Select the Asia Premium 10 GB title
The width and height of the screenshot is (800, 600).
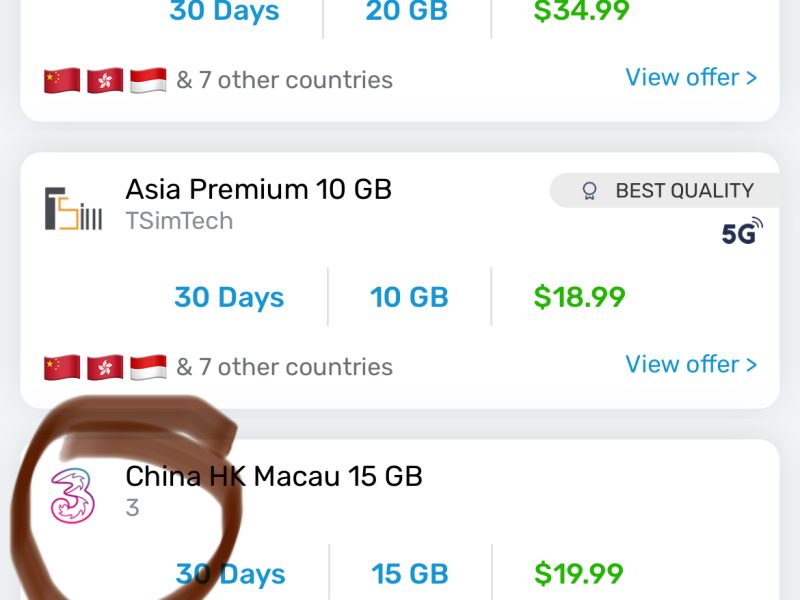(258, 189)
